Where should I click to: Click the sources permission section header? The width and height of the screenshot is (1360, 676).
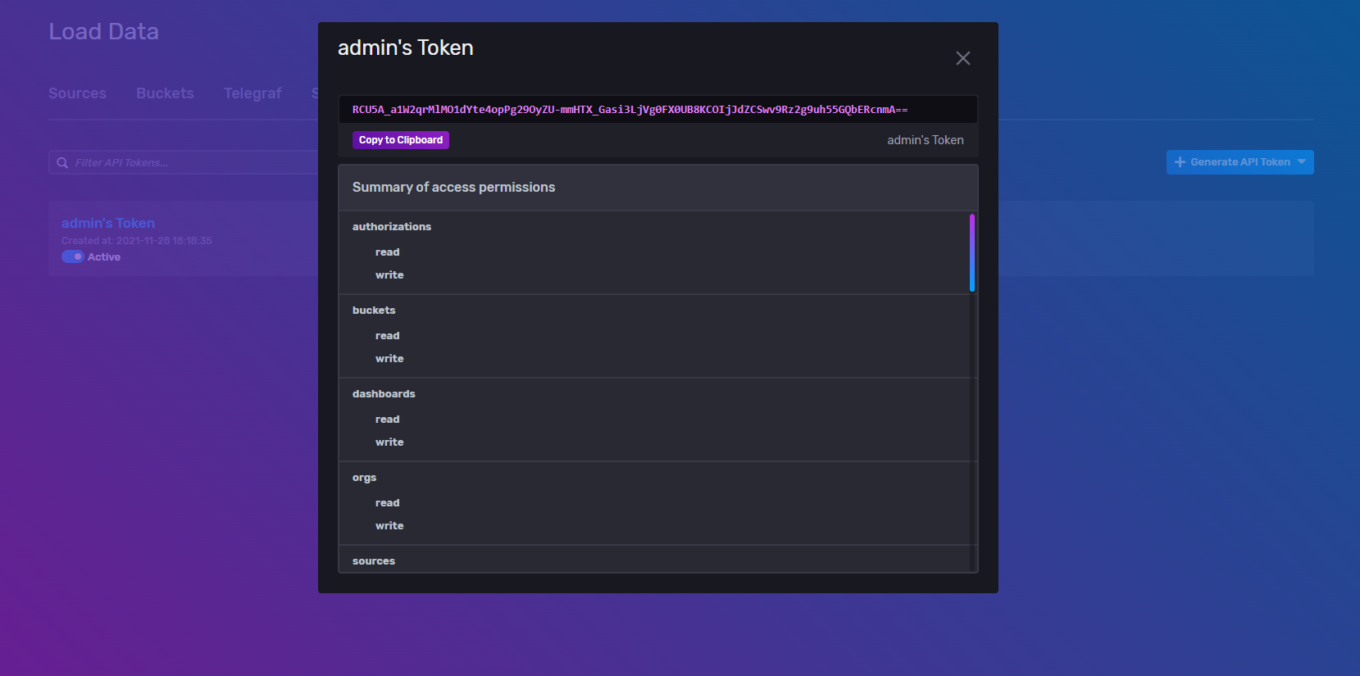373,560
